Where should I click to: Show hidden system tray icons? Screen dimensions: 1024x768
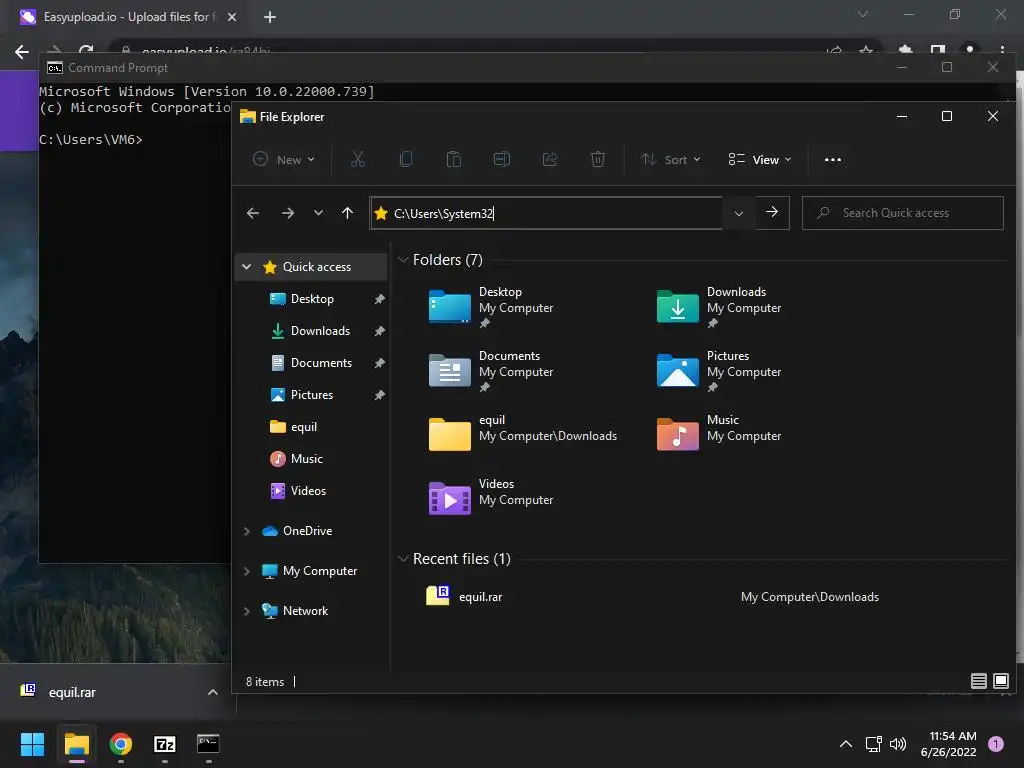(x=846, y=744)
